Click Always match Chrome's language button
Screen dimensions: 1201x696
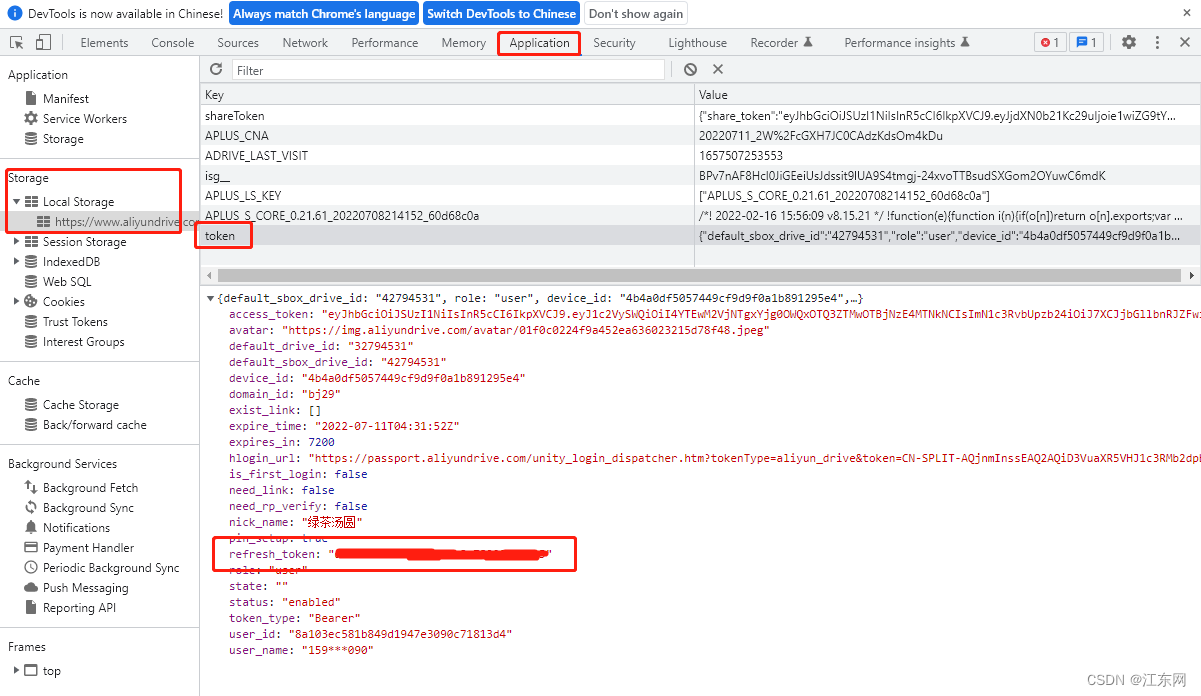click(x=323, y=14)
